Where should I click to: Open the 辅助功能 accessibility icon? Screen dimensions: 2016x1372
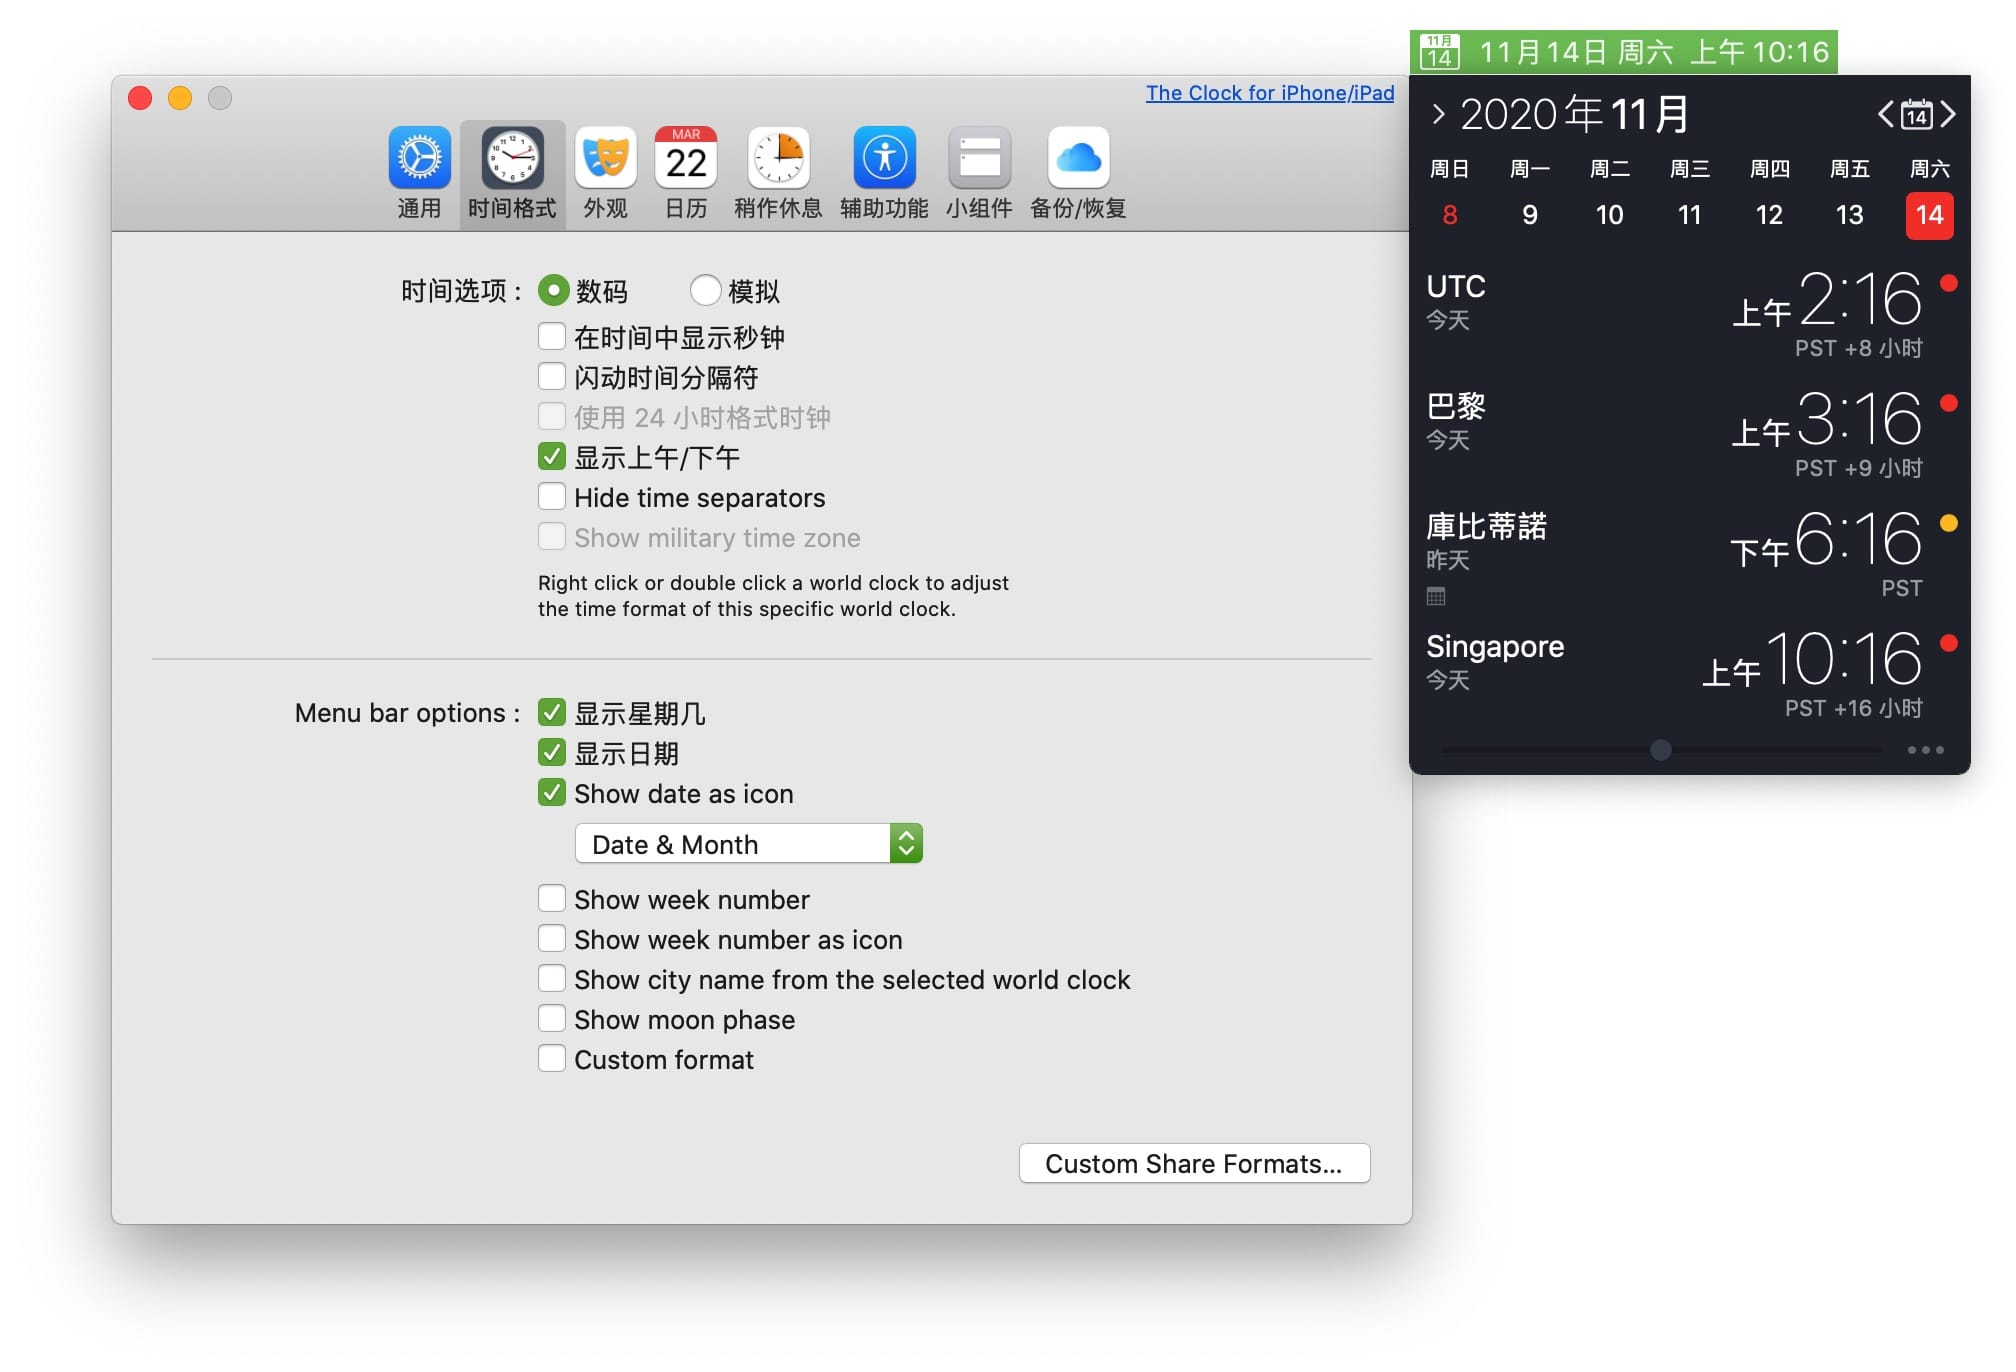coord(884,158)
